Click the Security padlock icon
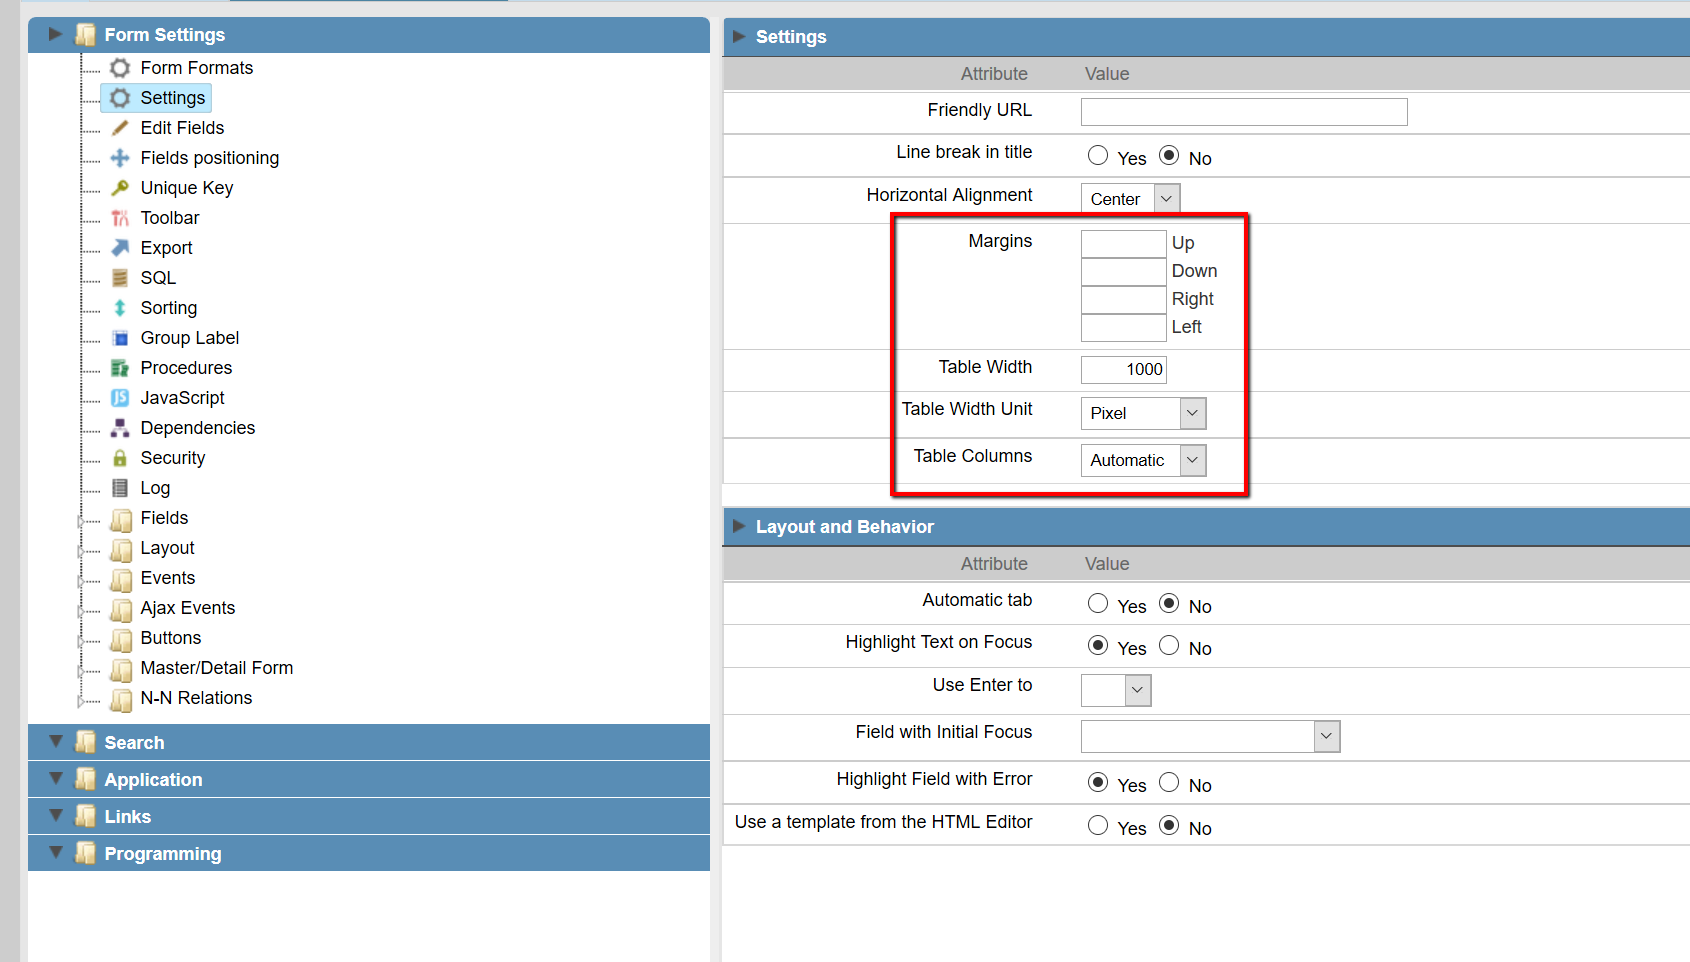 [x=120, y=458]
